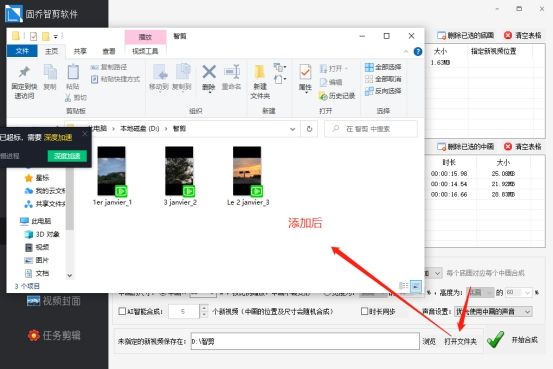Click the 剪切 scissors icon
553x369 pixels.
pyautogui.click(x=68, y=98)
